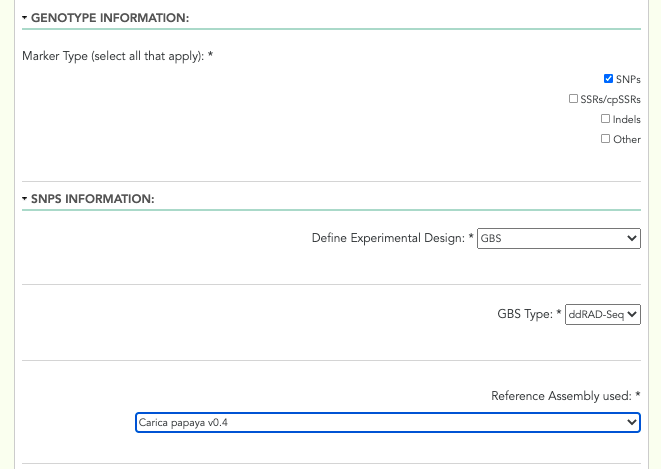This screenshot has width=661, height=469.
Task: Click the SNPs checkbox label text
Action: pyautogui.click(x=628, y=79)
